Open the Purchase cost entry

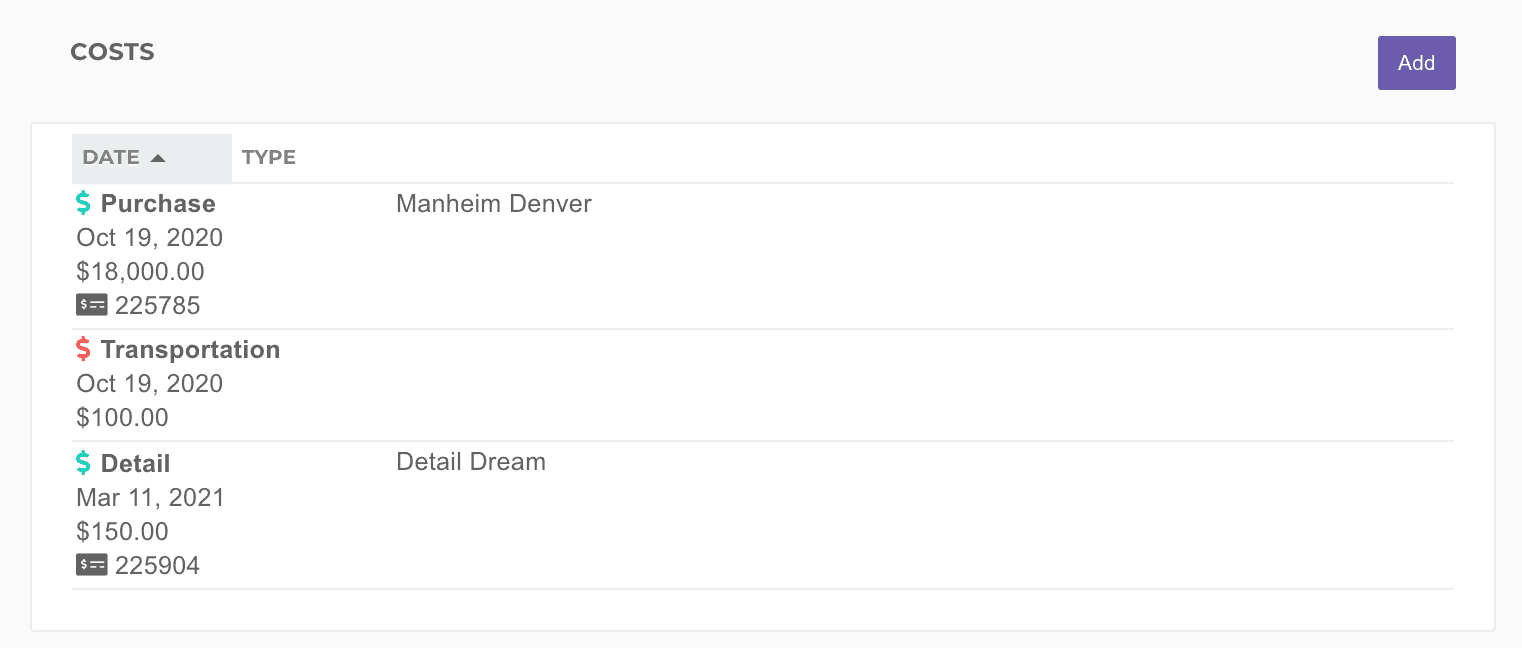click(x=158, y=204)
